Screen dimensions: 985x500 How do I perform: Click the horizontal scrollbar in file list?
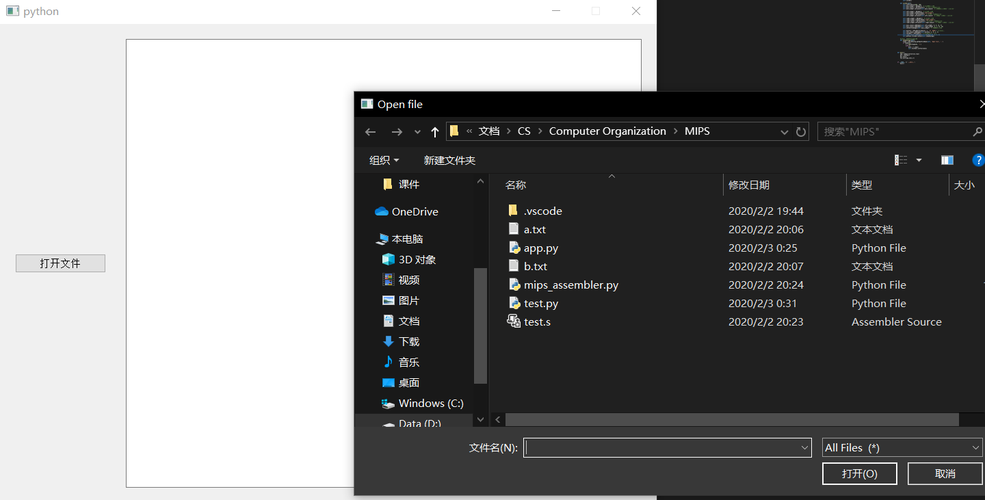732,419
